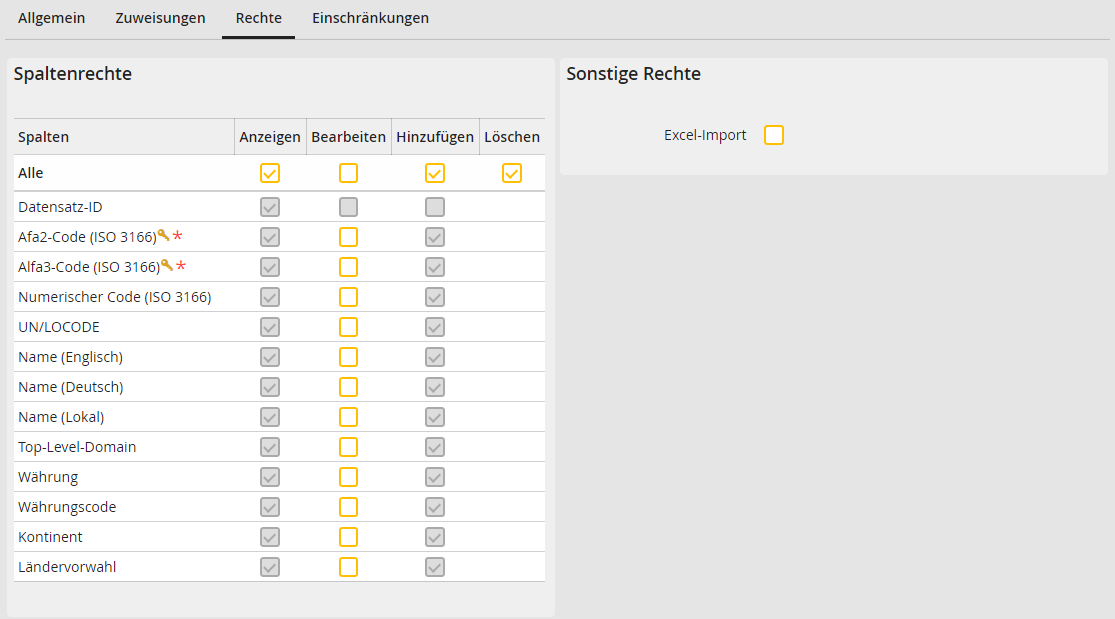Check Bearbeiten for Währung
This screenshot has height=619, width=1115.
tap(348, 476)
